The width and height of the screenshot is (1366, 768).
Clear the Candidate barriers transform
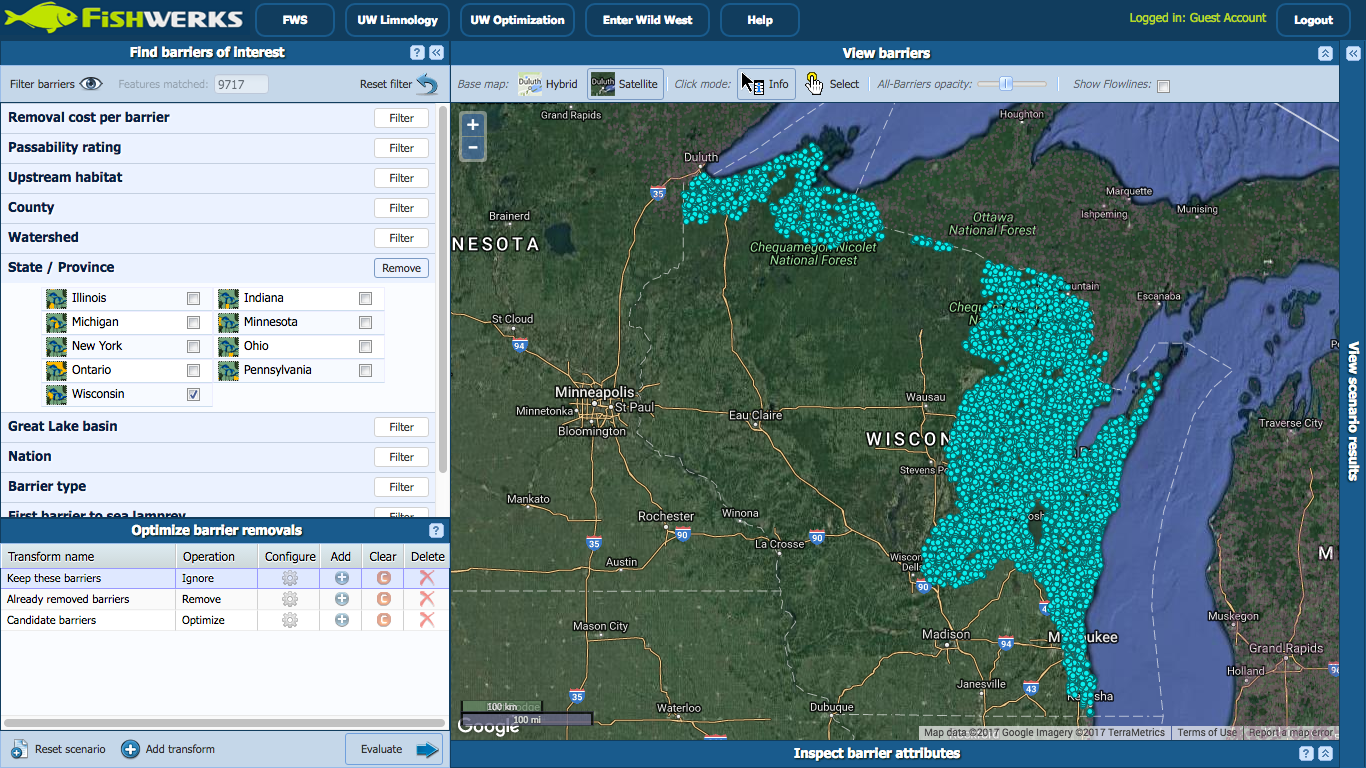click(x=383, y=620)
